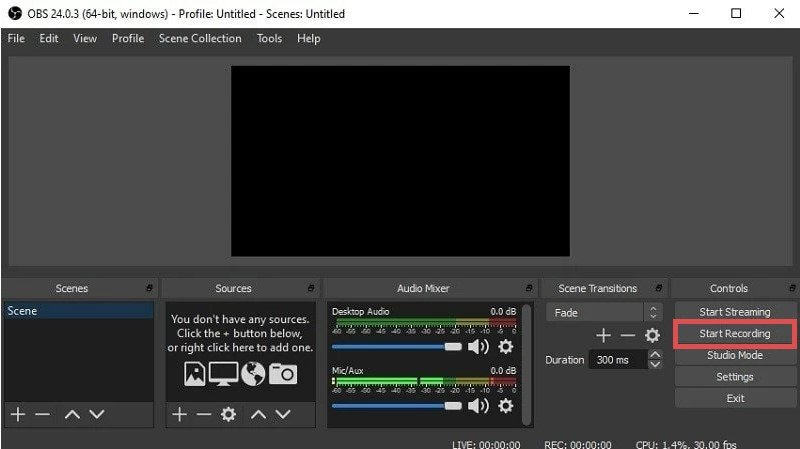This screenshot has width=800, height=449.
Task: Add a new scene with plus icon
Action: pos(17,414)
